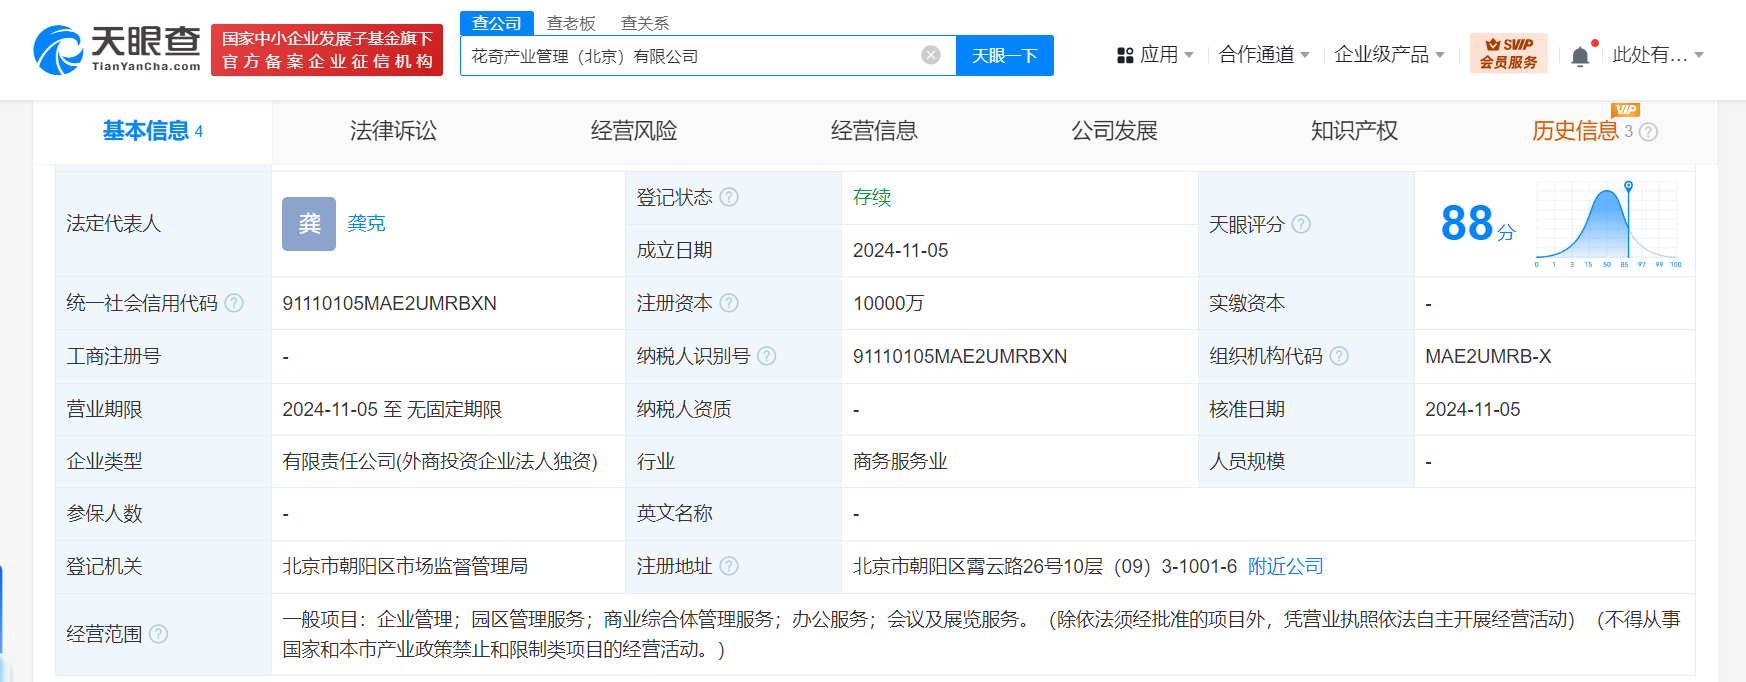
Task: Click the enterprise type 有限责任公司(外商投资企业法人独资)
Action: pyautogui.click(x=440, y=461)
